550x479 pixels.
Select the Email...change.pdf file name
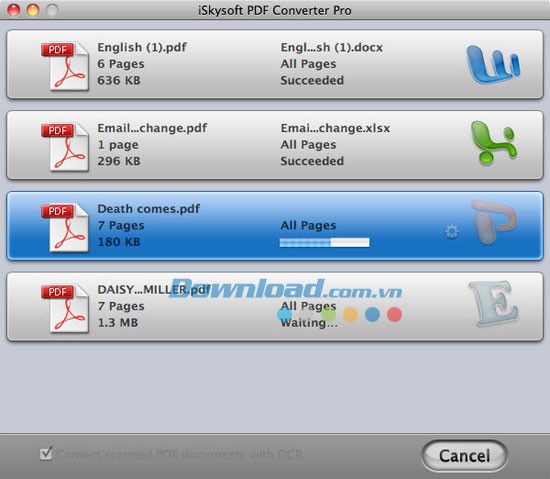pyautogui.click(x=152, y=128)
